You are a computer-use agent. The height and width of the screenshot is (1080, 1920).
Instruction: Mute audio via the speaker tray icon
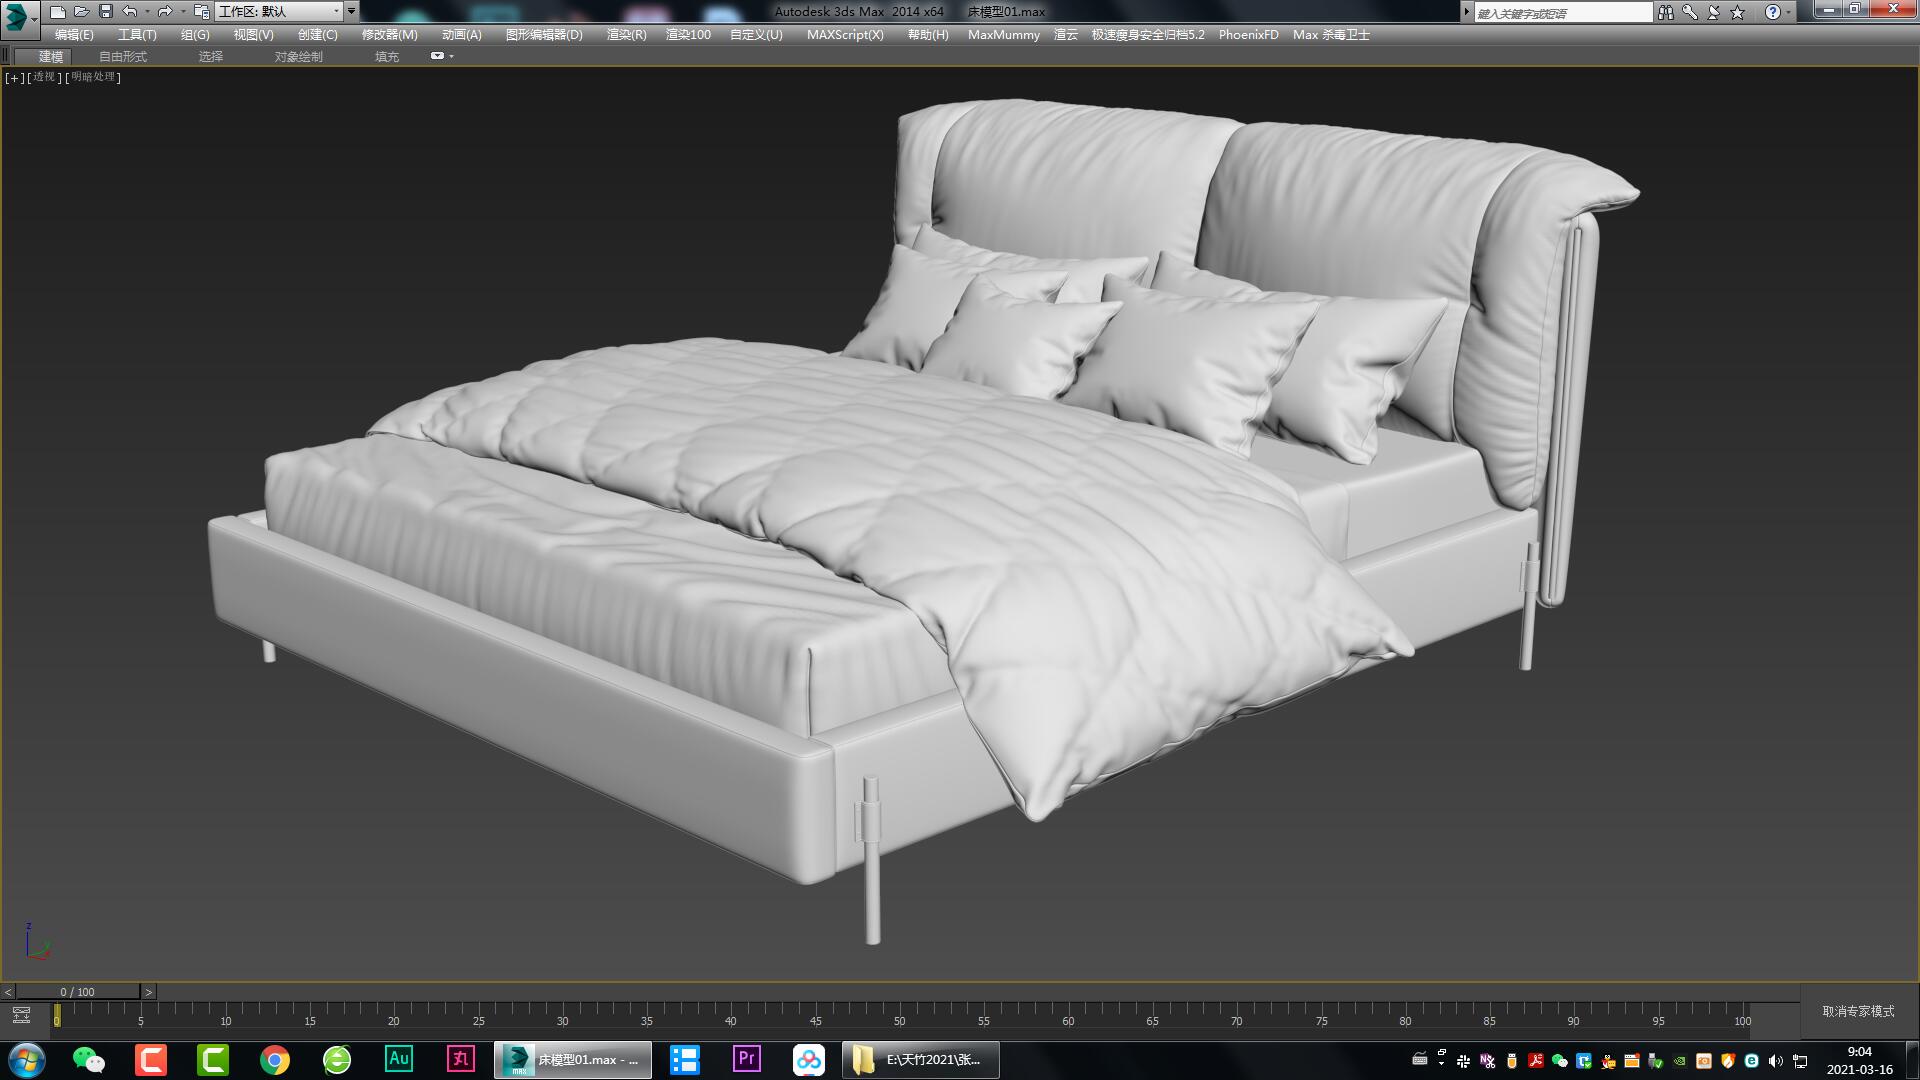tap(1776, 1059)
